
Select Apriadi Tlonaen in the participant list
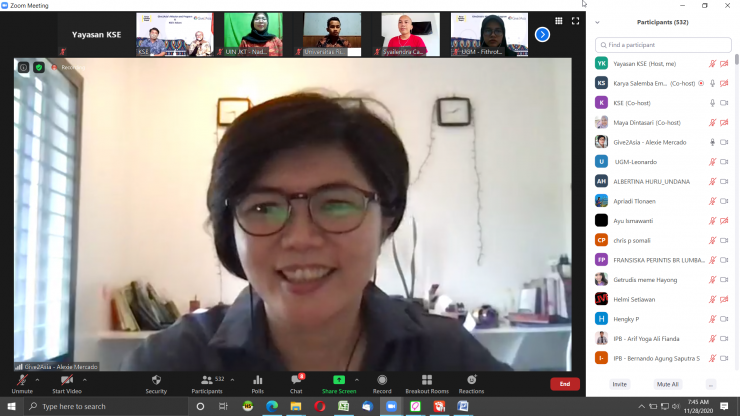coord(662,201)
